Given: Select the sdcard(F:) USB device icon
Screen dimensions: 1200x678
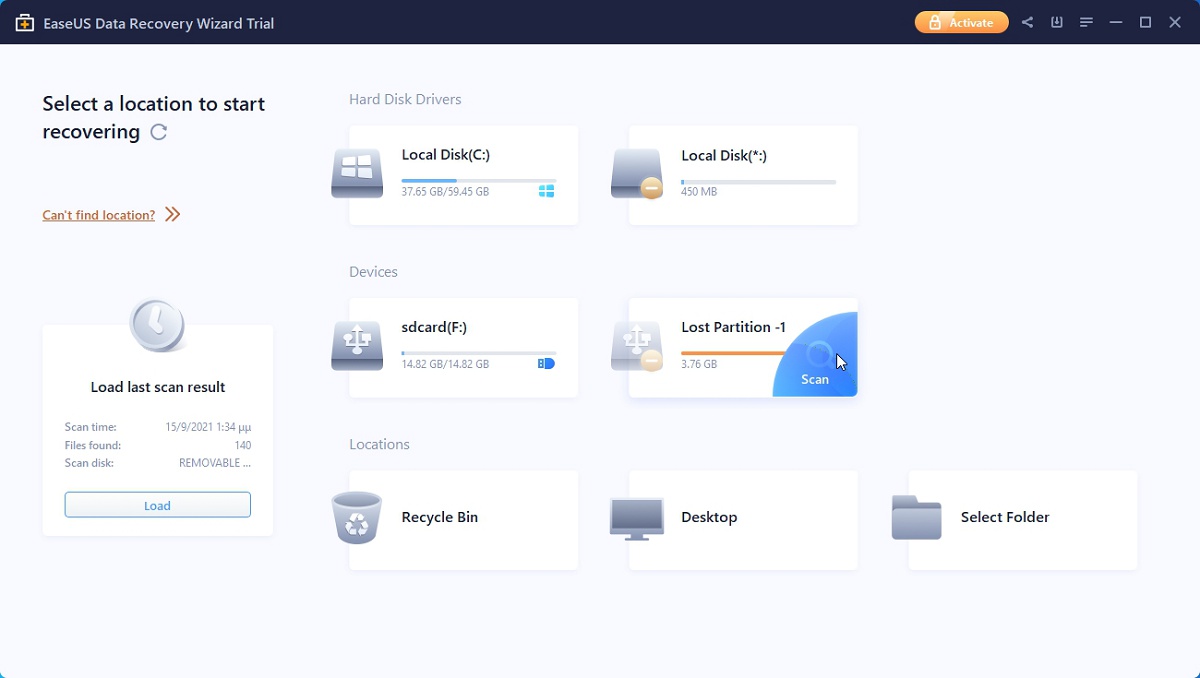Looking at the screenshot, I should tap(357, 346).
